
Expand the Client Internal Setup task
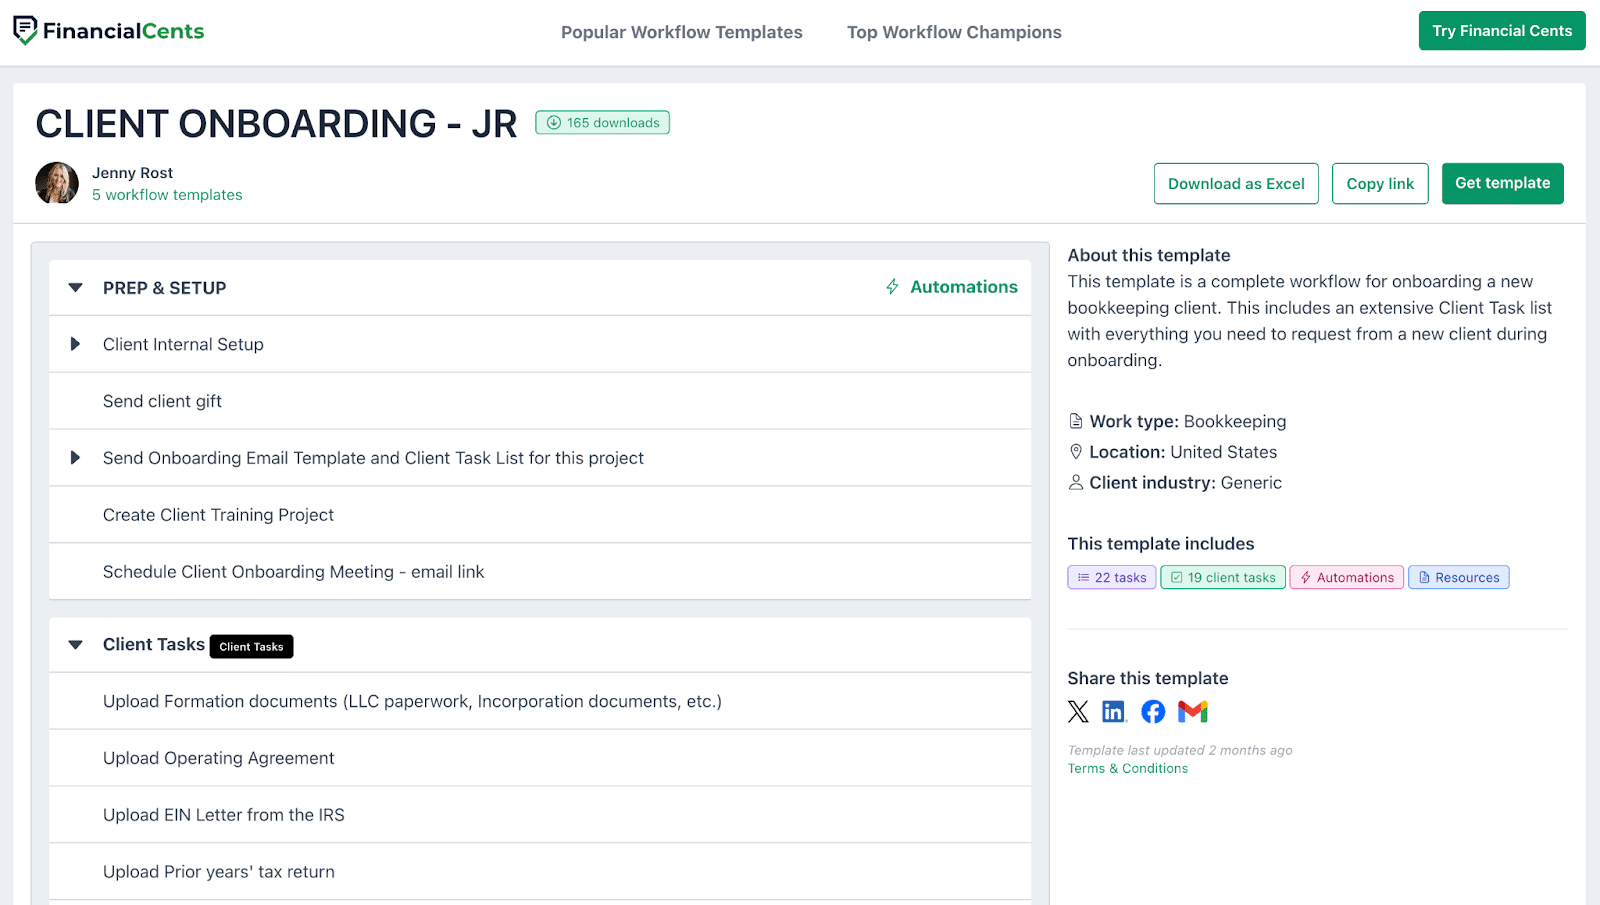pos(75,344)
